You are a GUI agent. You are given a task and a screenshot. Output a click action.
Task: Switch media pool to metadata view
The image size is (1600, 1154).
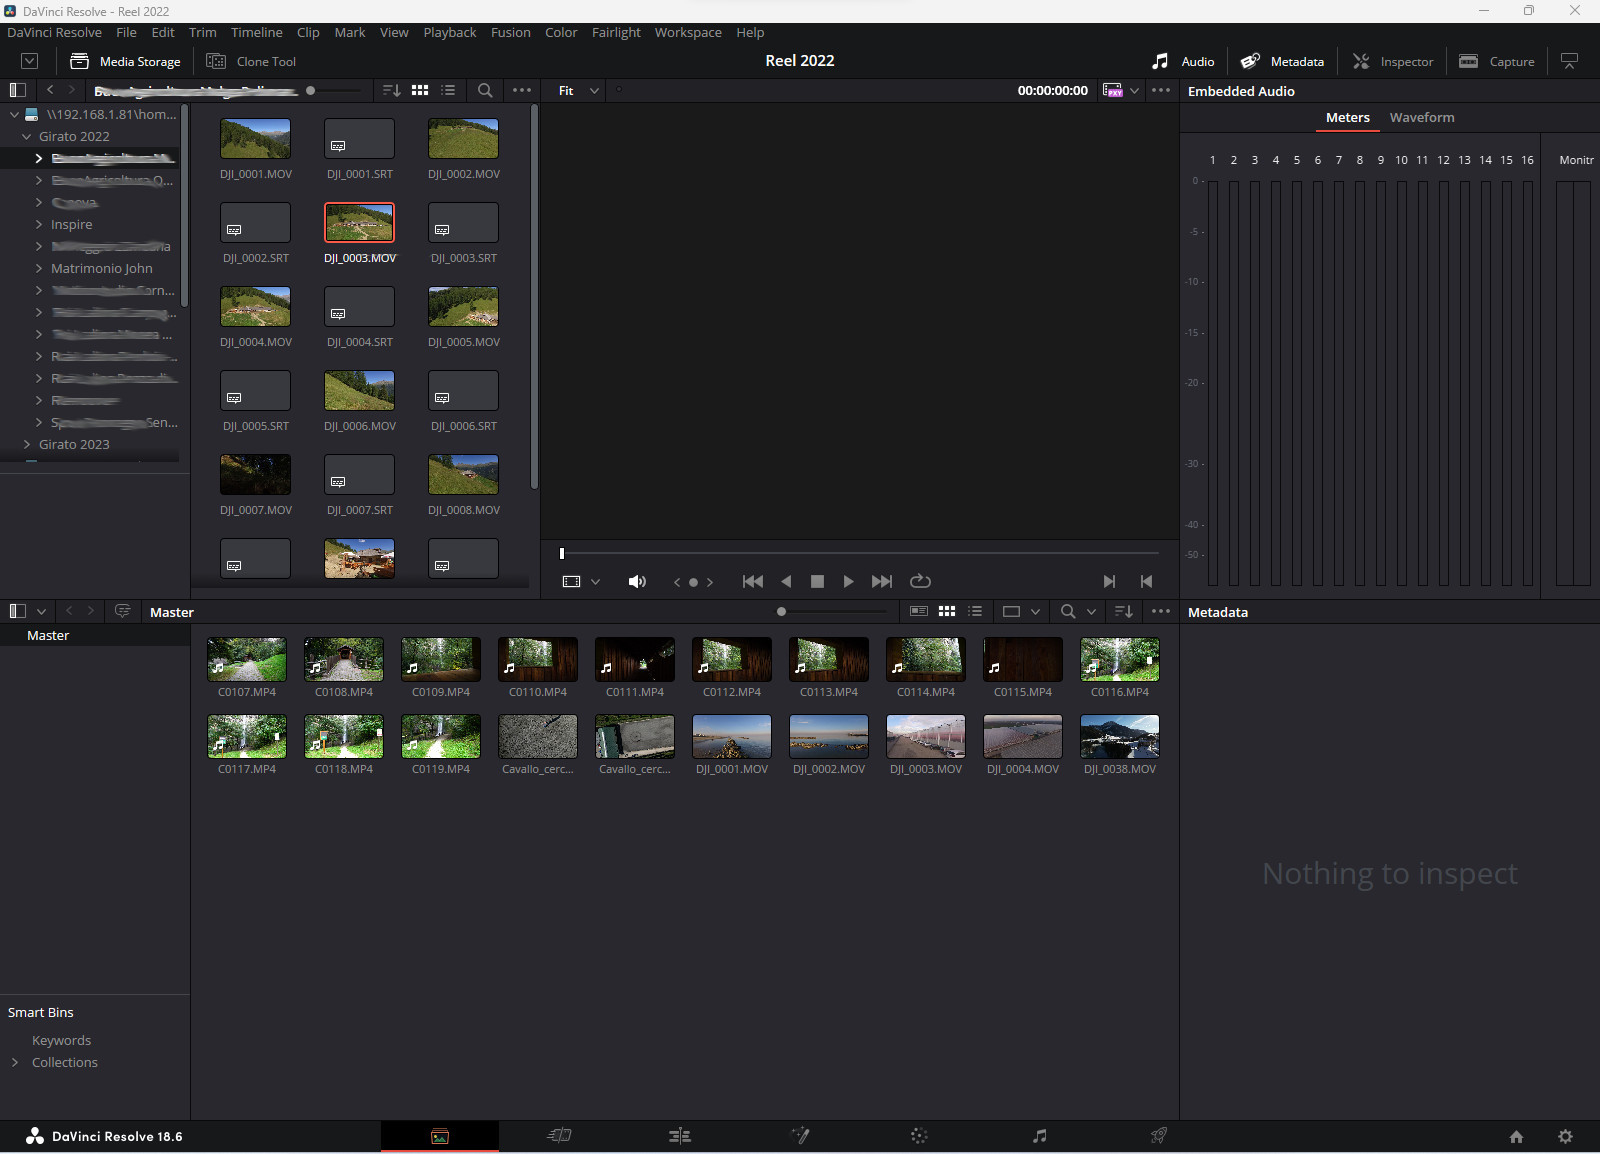pyautogui.click(x=919, y=611)
